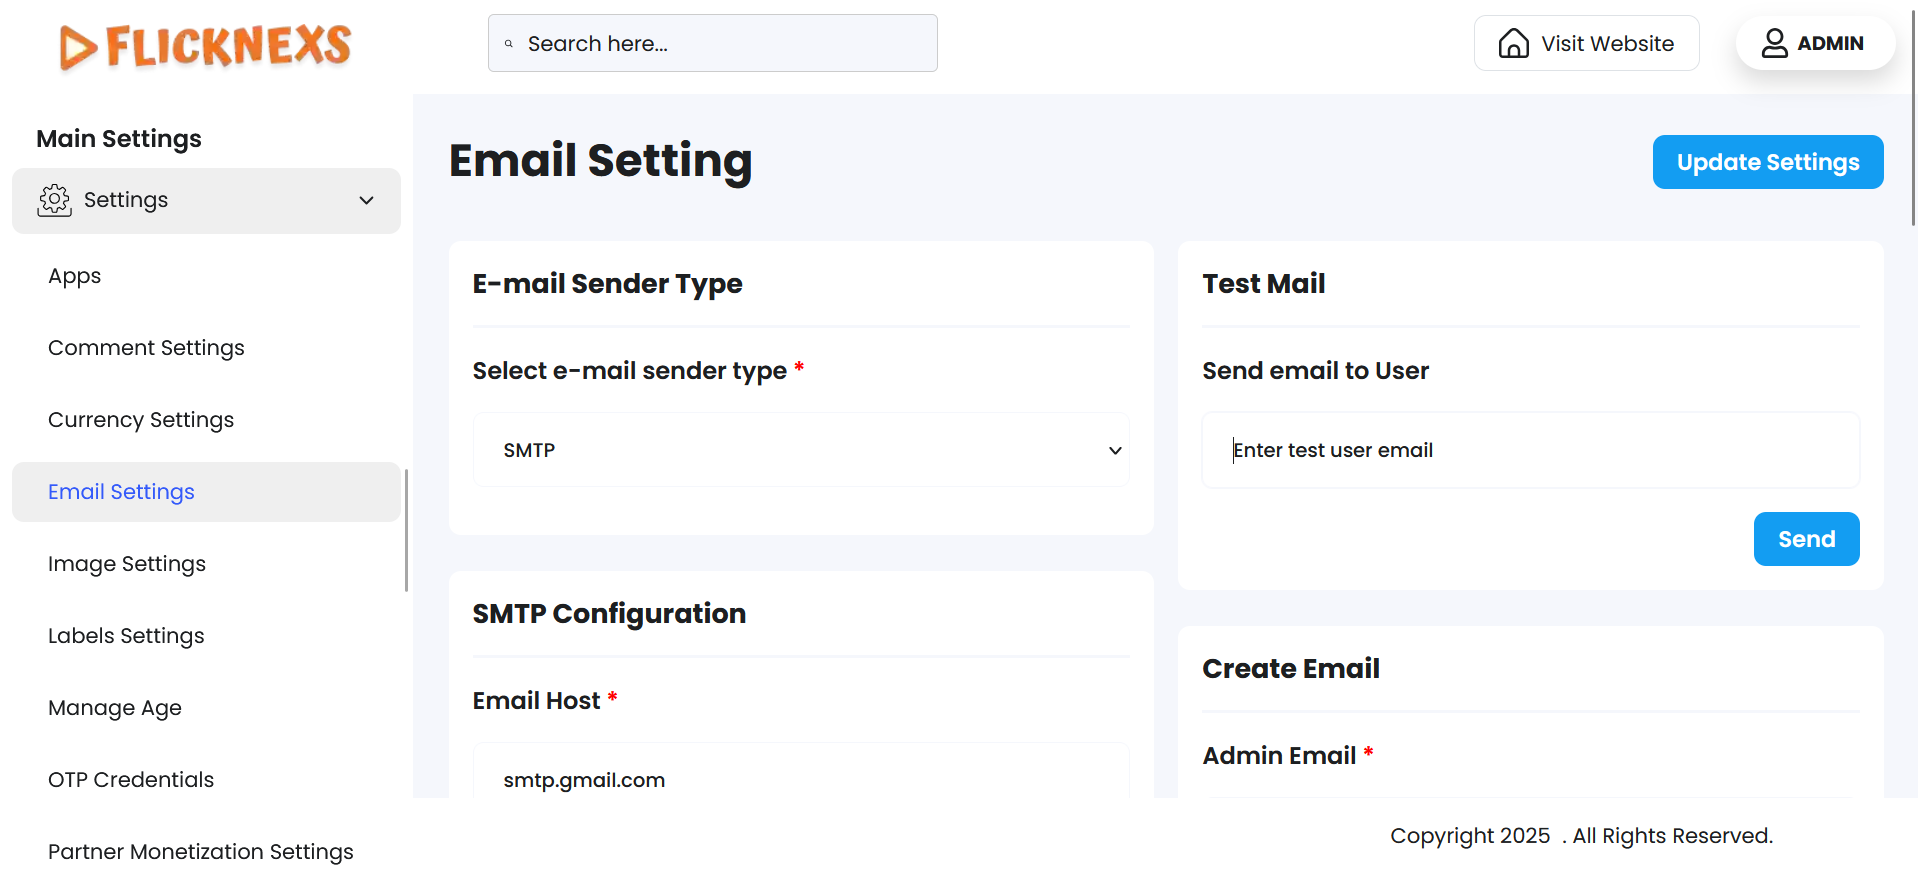This screenshot has width=1918, height=873.
Task: Navigate to Labels Settings
Action: point(126,636)
